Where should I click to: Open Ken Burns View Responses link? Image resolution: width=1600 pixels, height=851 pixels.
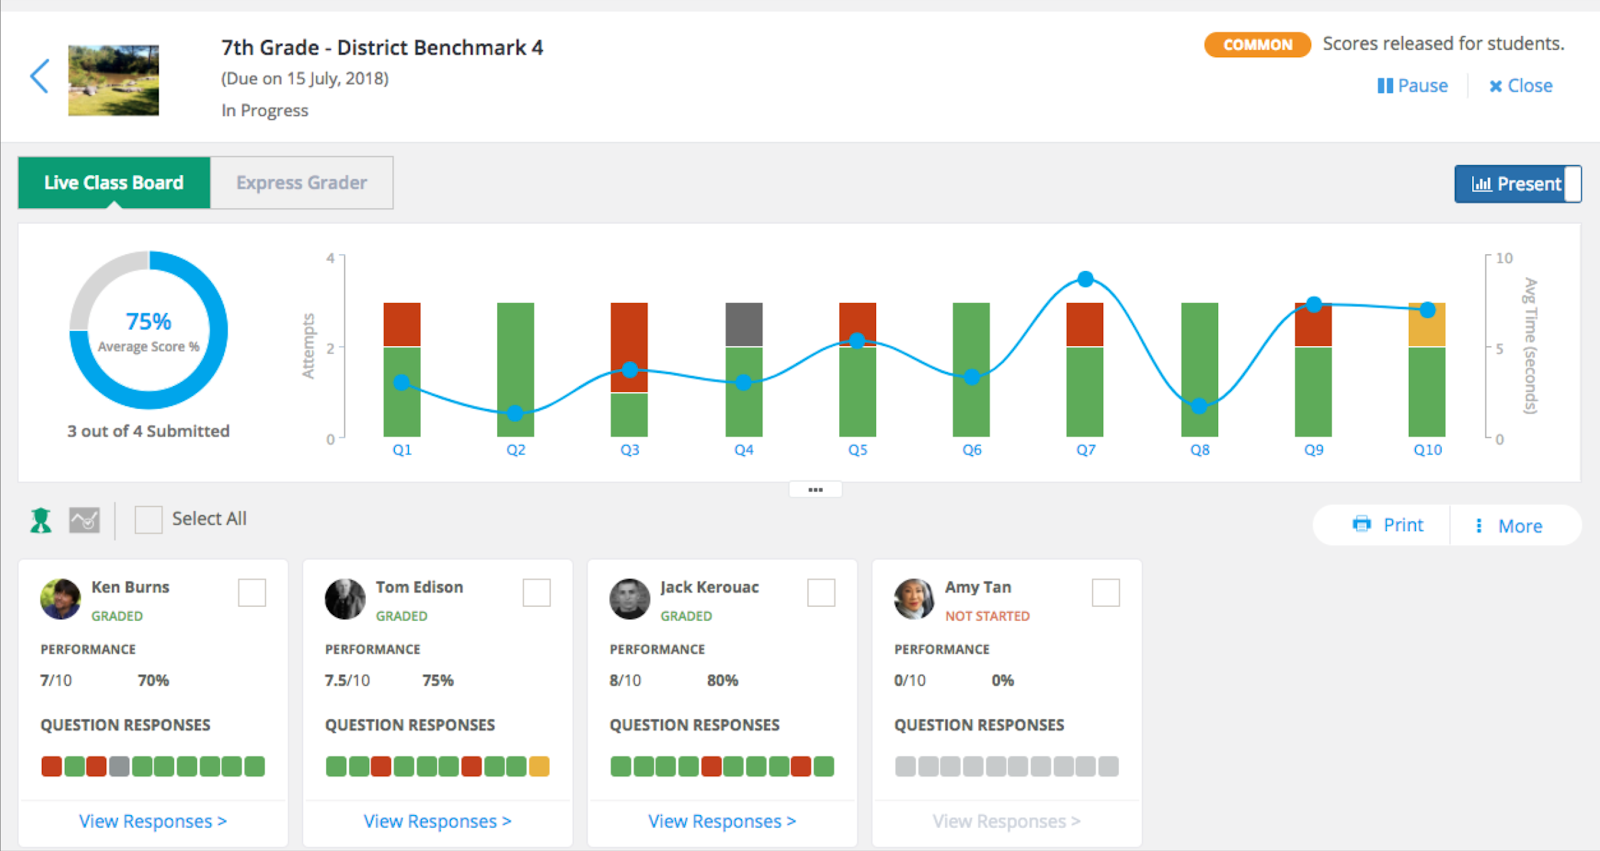point(153,821)
